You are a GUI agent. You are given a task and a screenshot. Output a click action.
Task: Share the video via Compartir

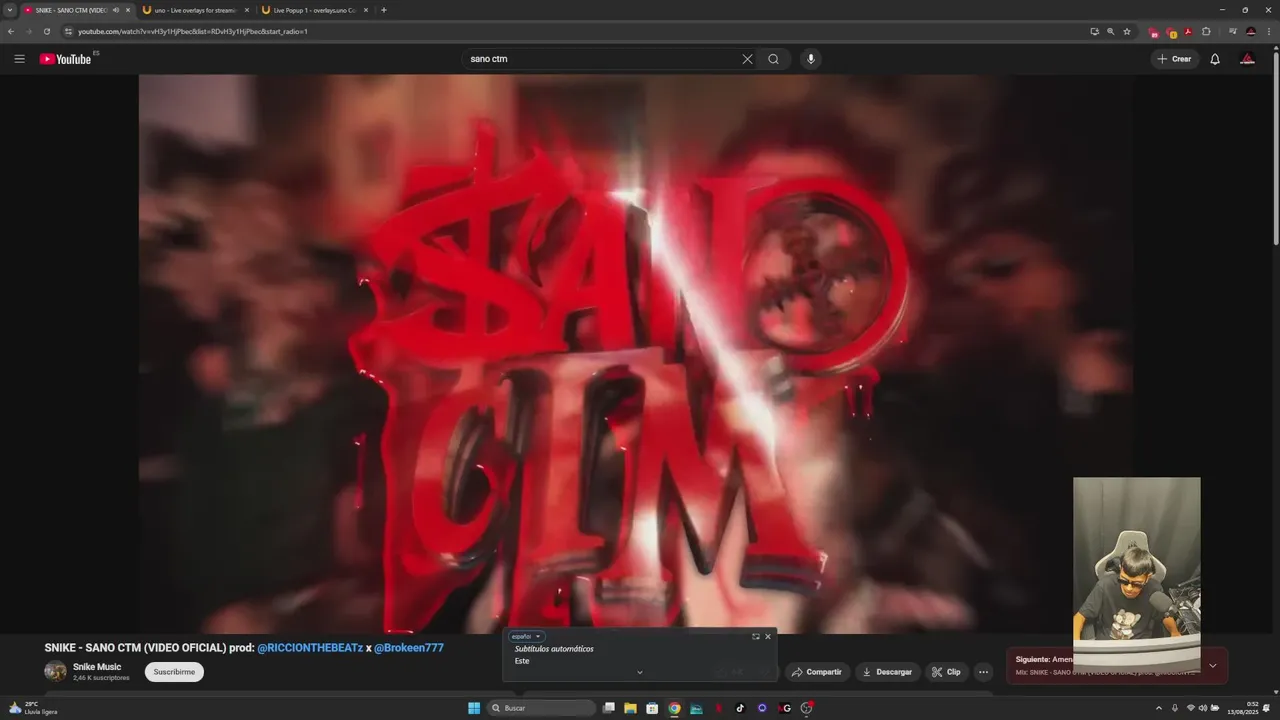coord(817,672)
